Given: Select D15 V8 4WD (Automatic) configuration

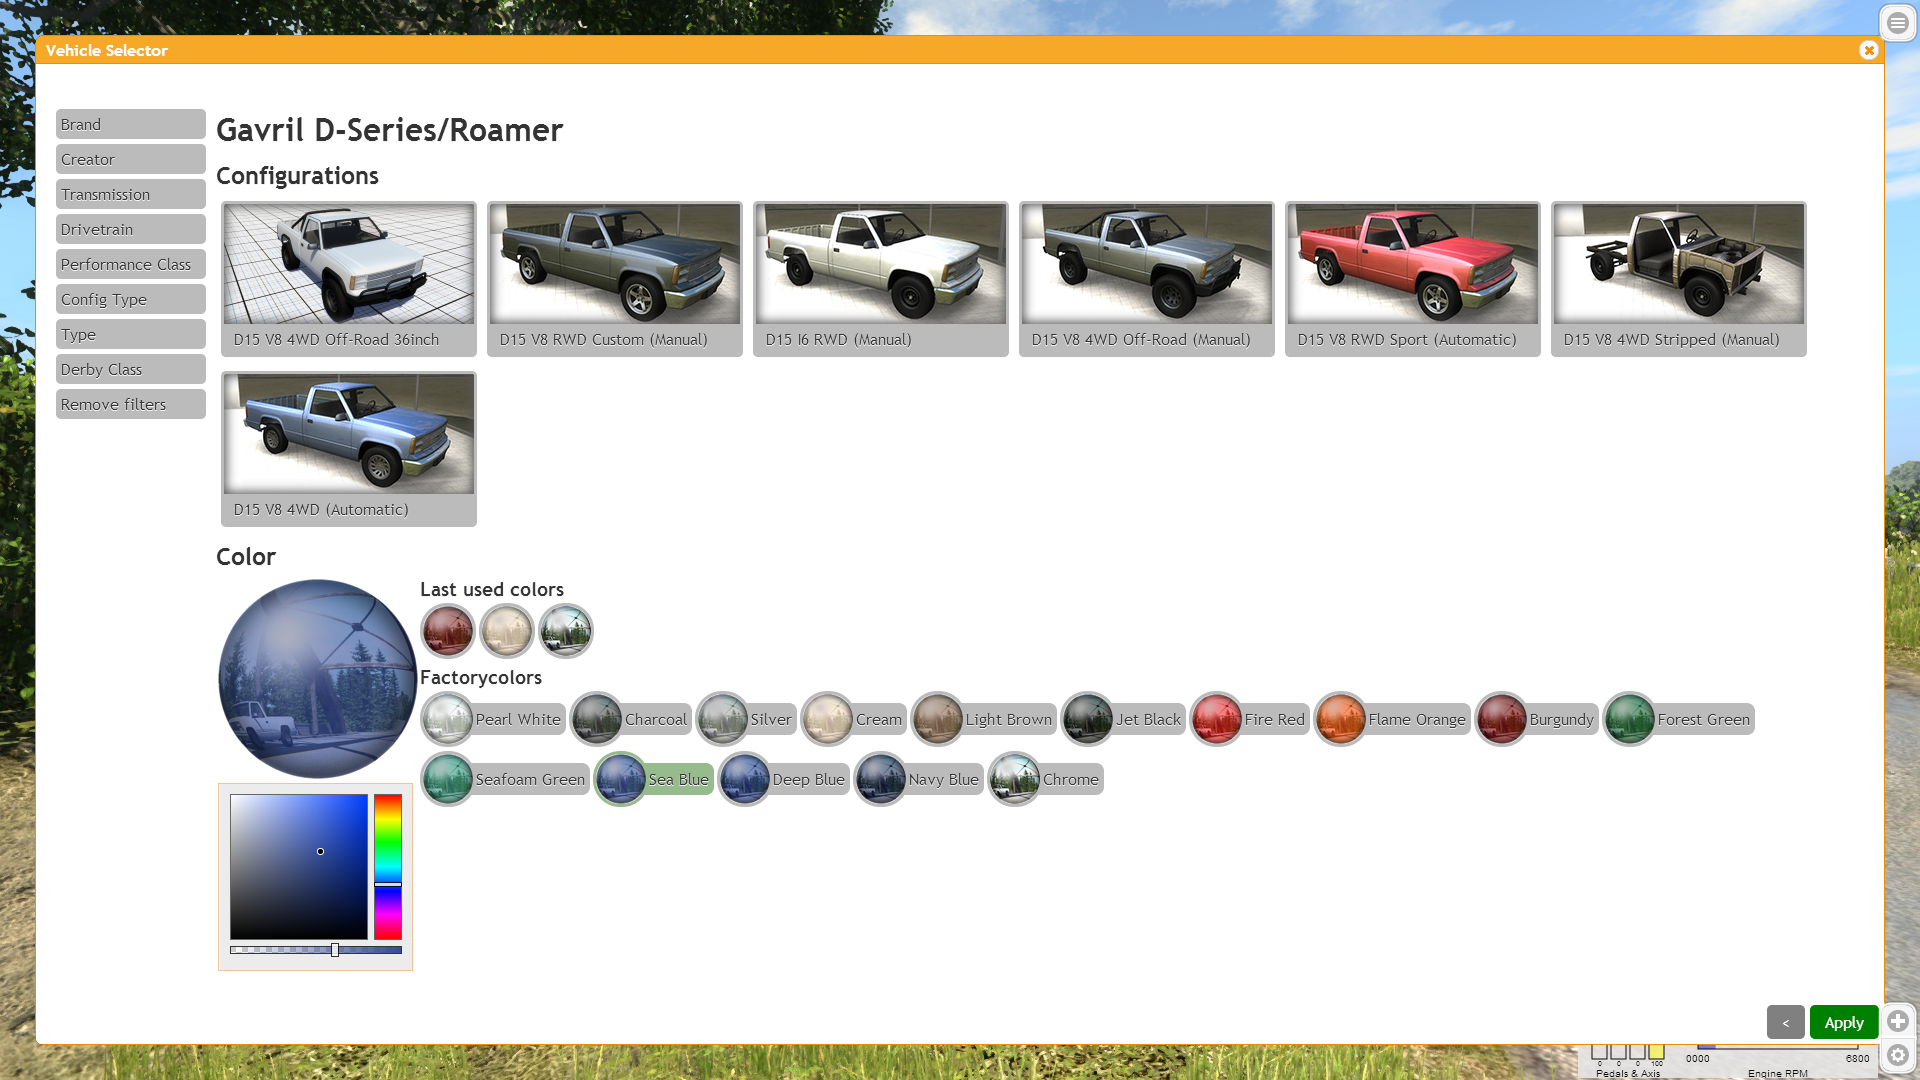Looking at the screenshot, I should pos(349,449).
